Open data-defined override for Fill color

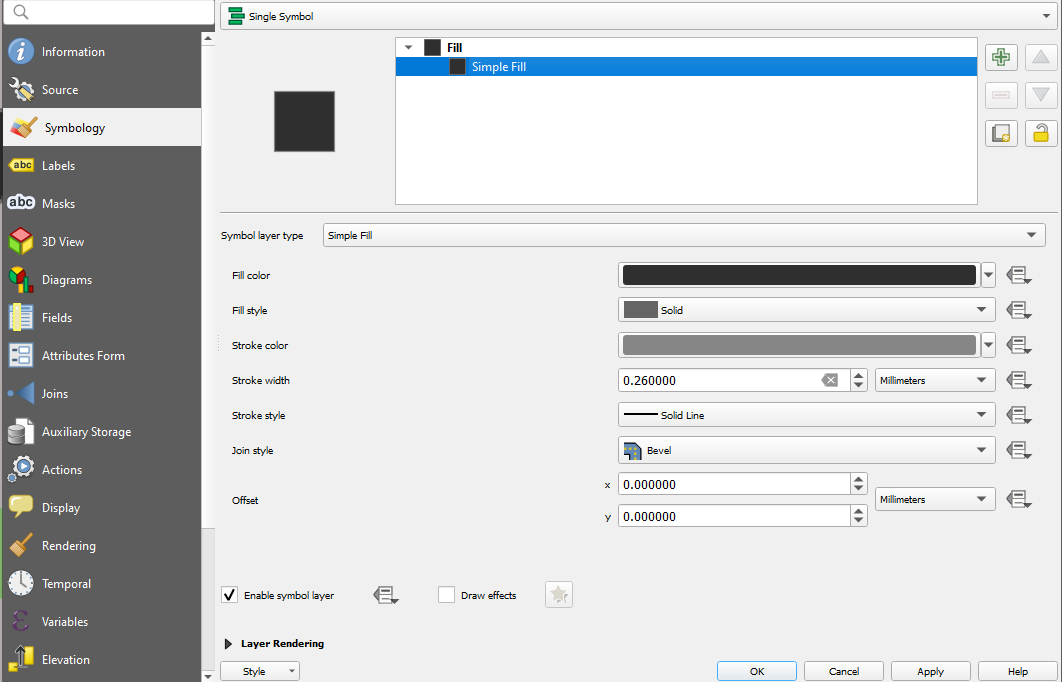pyautogui.click(x=1019, y=276)
